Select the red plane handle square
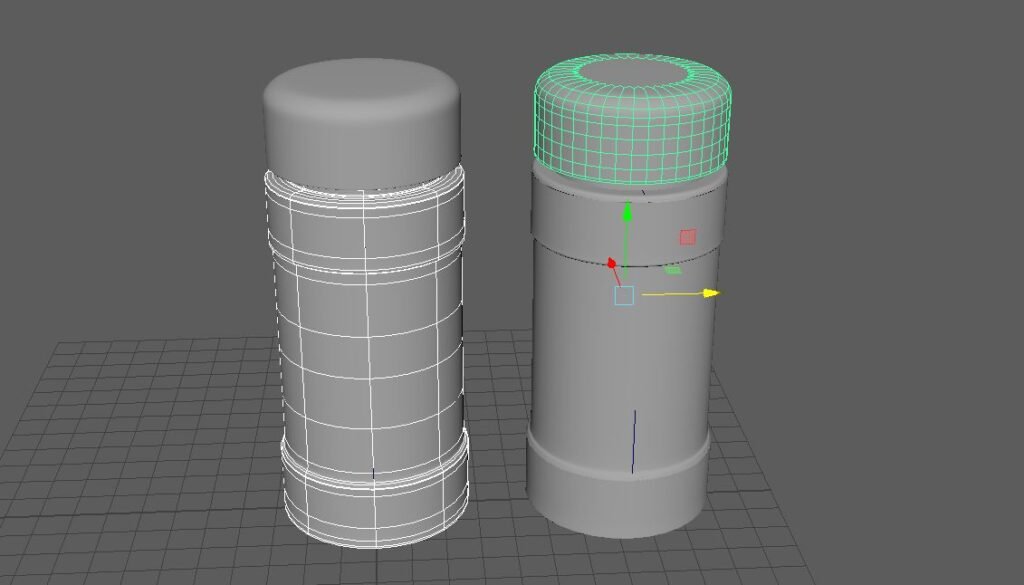Screen dimensions: 1024x585 pos(688,237)
